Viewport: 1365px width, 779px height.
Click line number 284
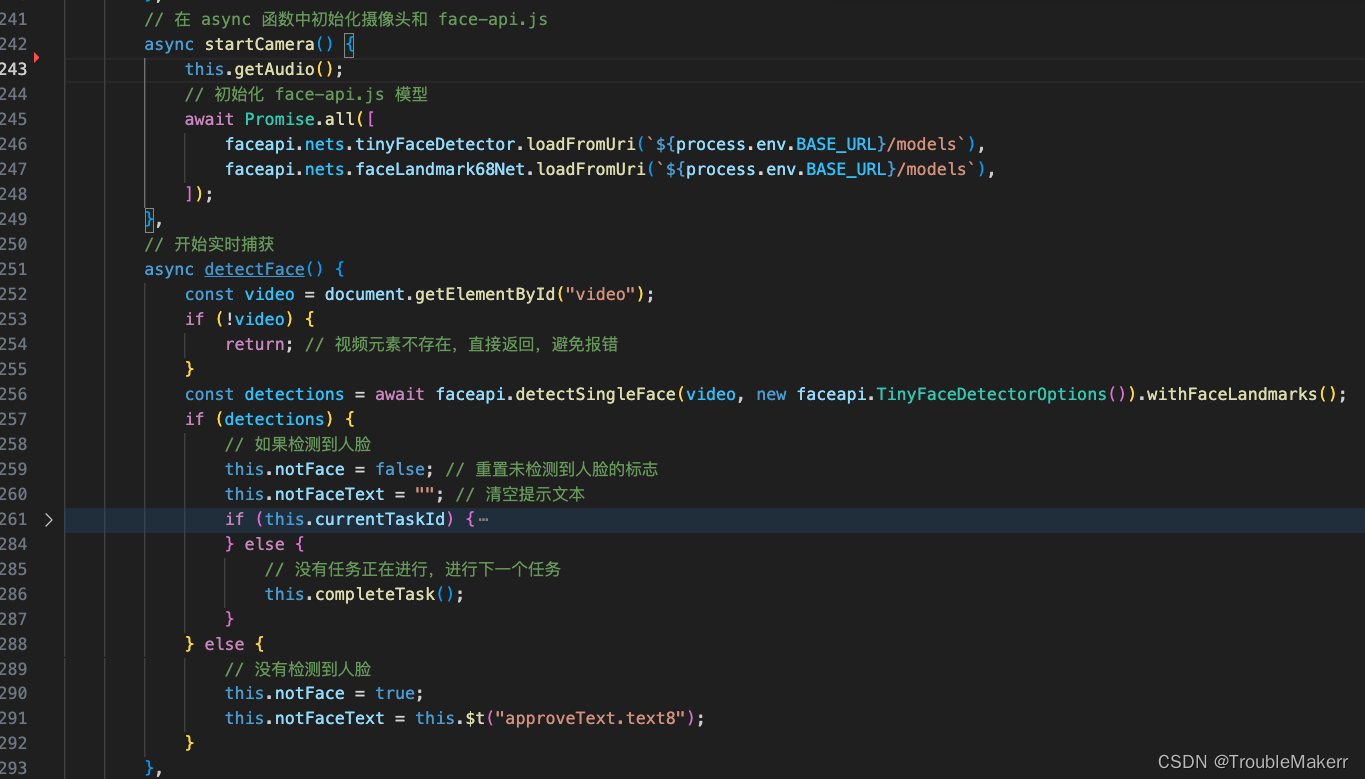(14, 544)
